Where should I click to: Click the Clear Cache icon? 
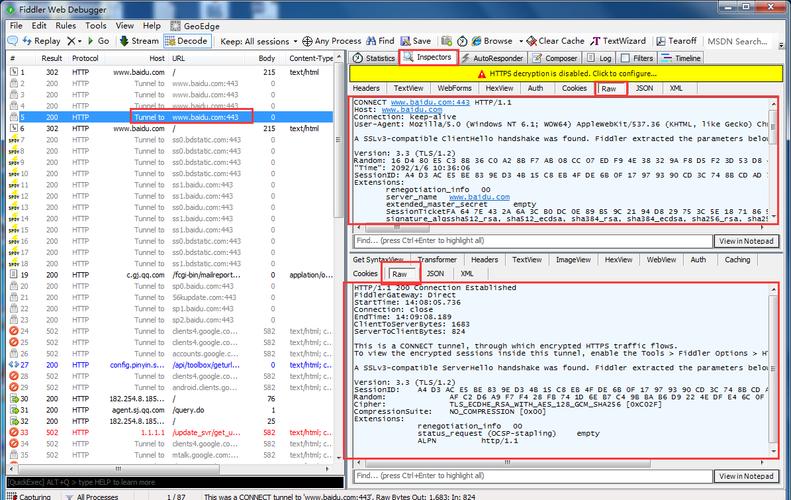tap(530, 41)
